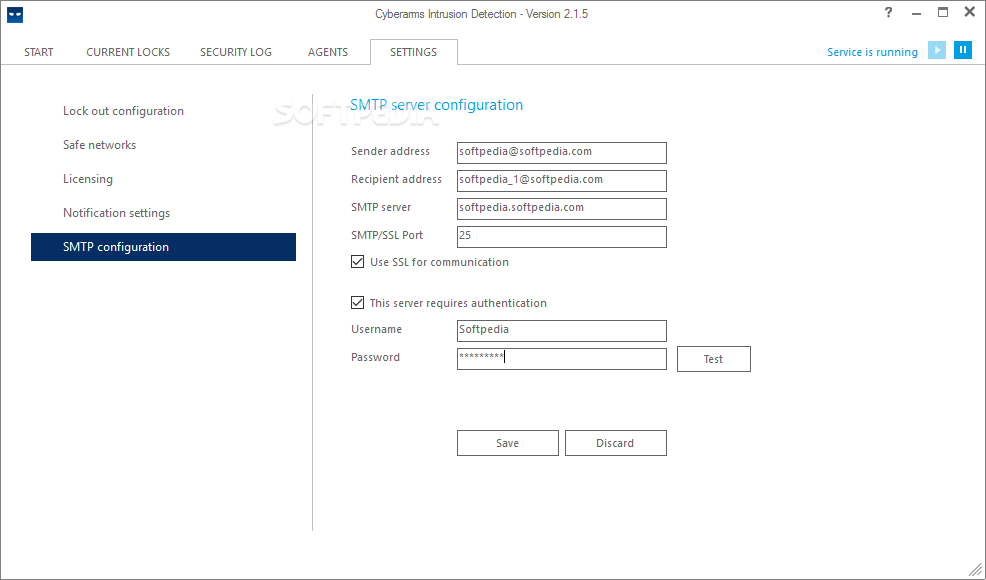The width and height of the screenshot is (986, 580).
Task: Open Lock out configuration settings
Action: click(123, 111)
